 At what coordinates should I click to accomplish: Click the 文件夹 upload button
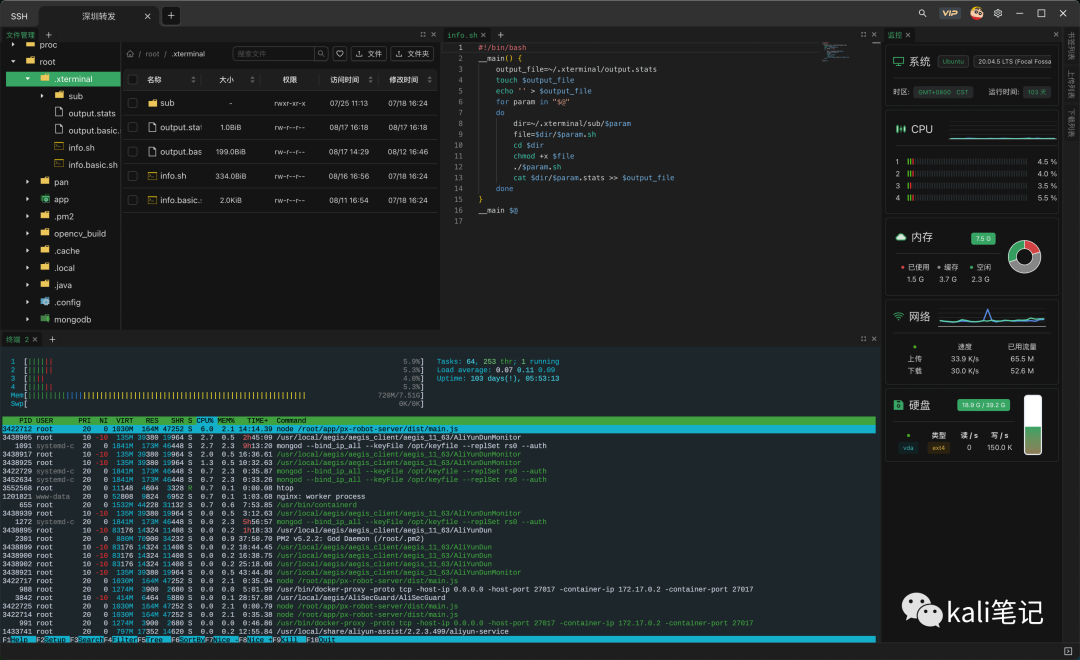(x=412, y=54)
